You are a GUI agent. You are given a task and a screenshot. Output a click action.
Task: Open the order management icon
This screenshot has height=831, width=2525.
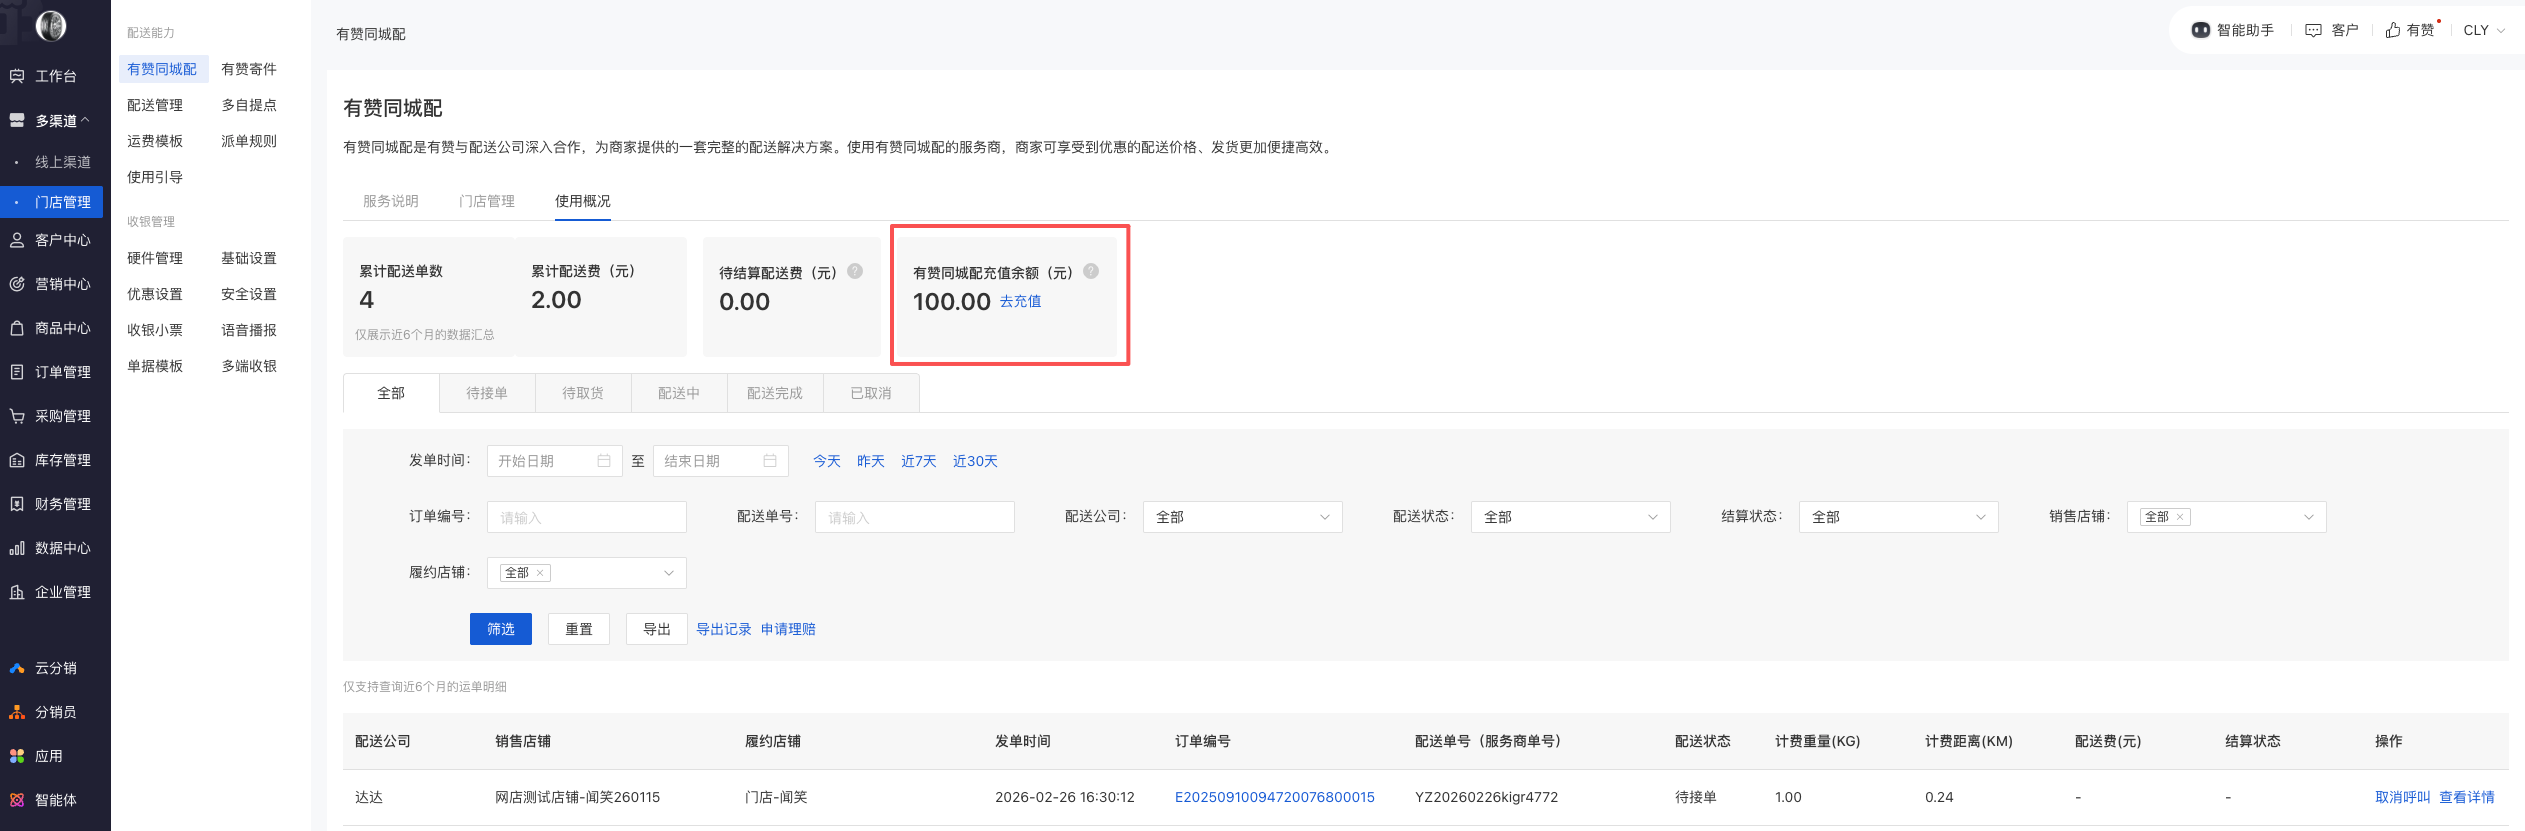coord(17,372)
